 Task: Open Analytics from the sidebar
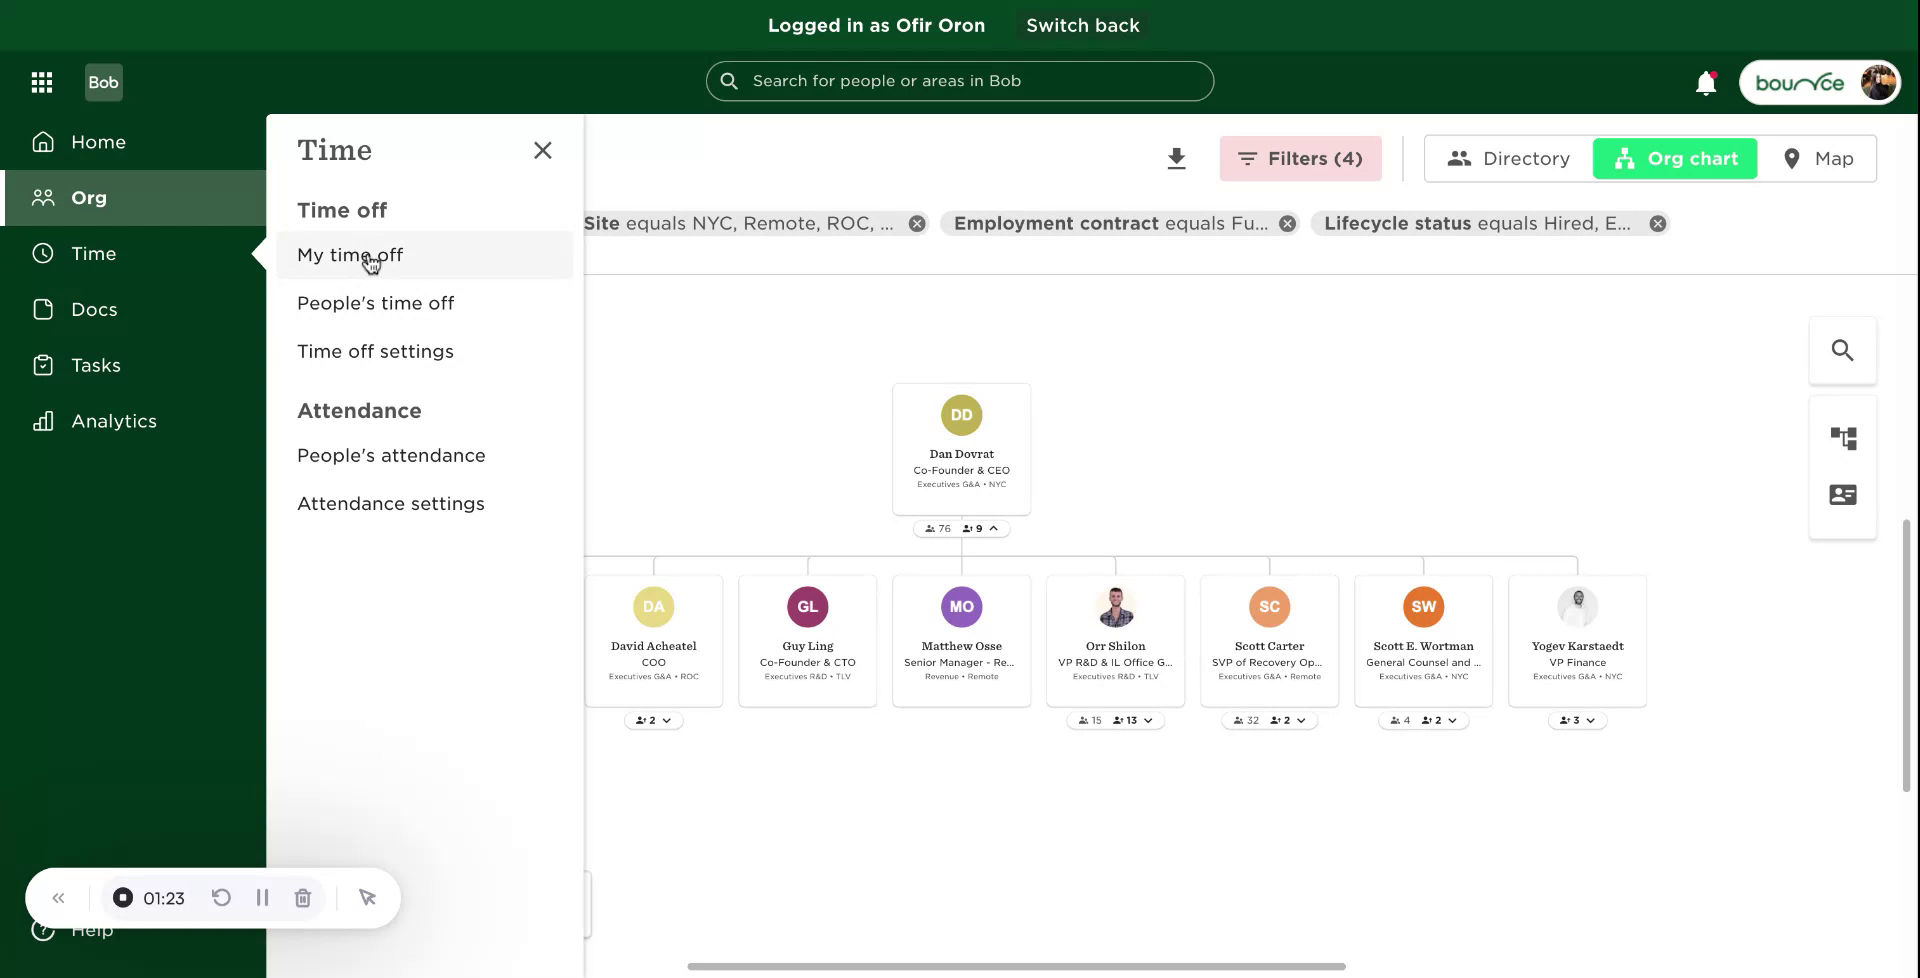pos(114,420)
